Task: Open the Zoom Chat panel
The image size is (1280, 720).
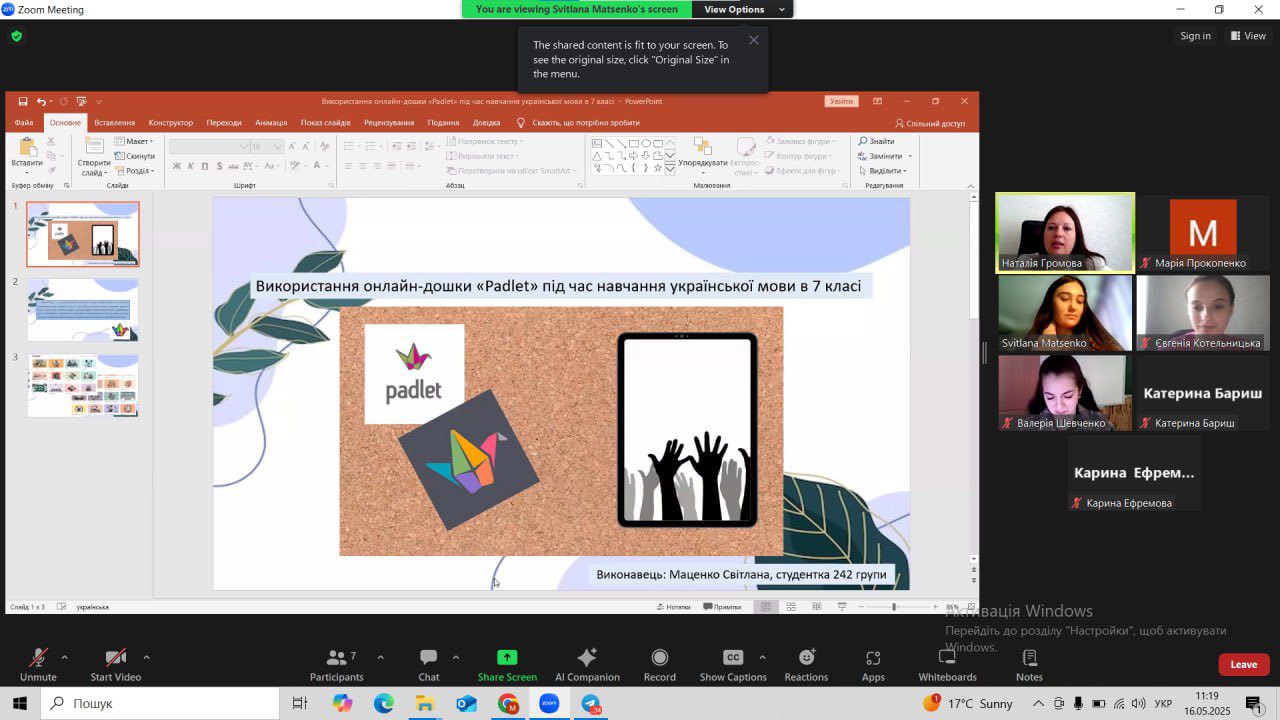Action: (x=428, y=664)
